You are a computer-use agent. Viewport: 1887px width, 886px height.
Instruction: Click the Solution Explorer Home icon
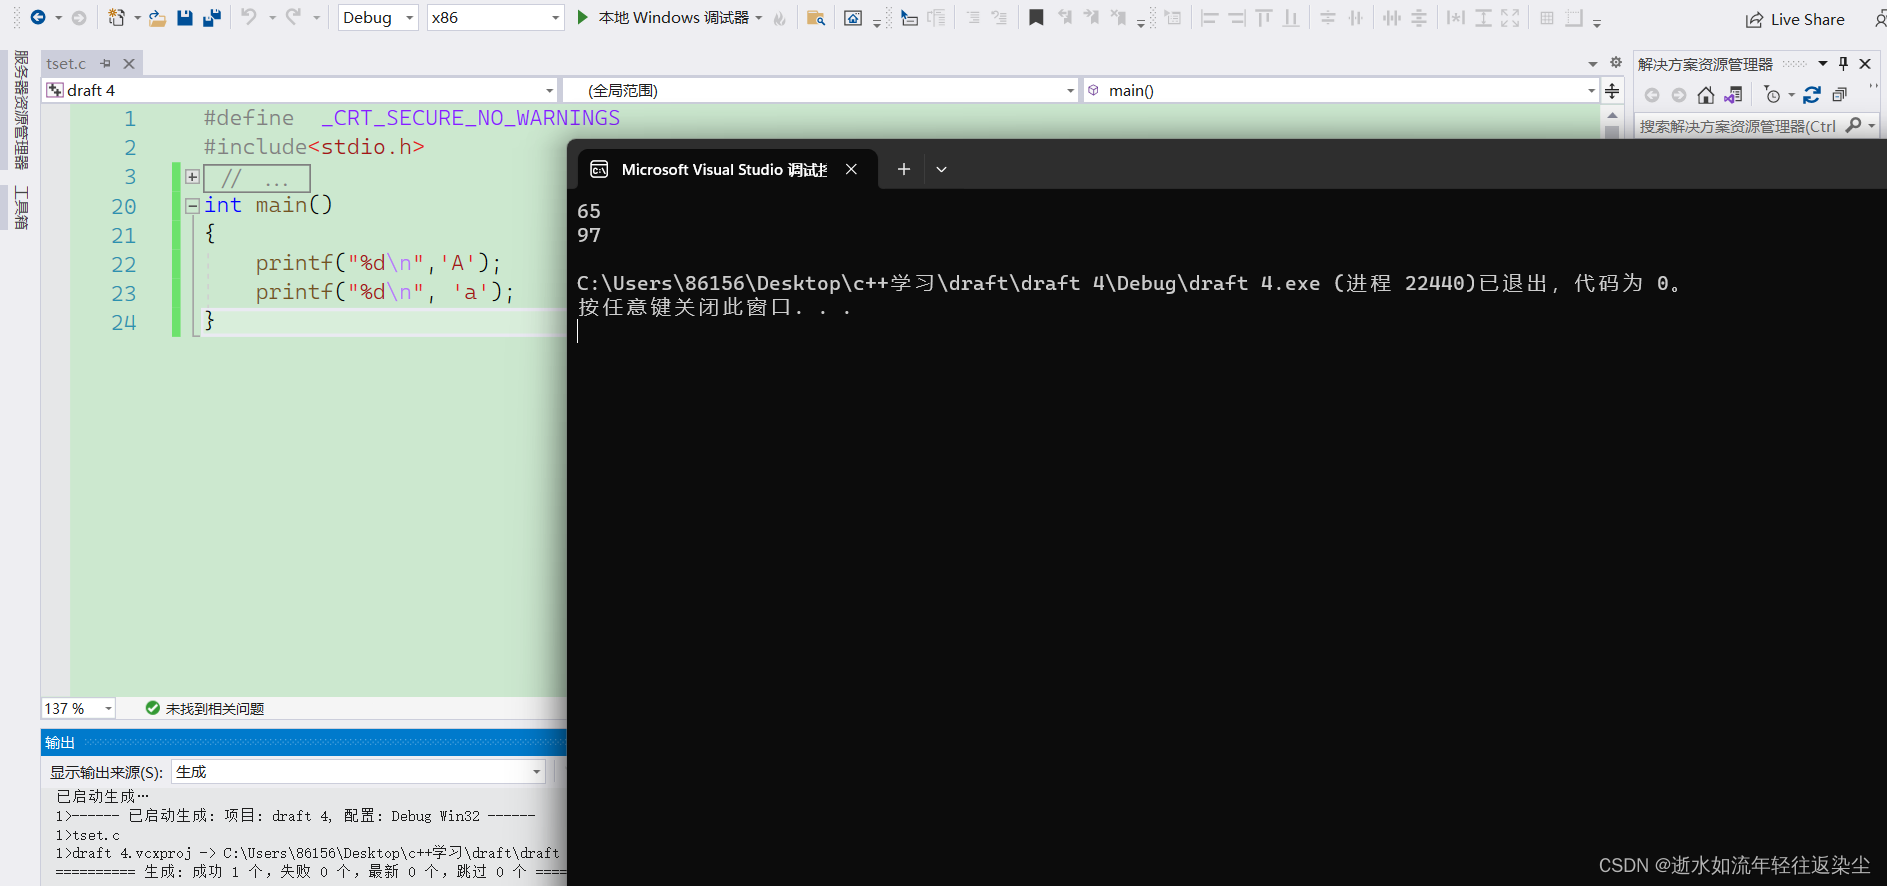coord(1706,95)
